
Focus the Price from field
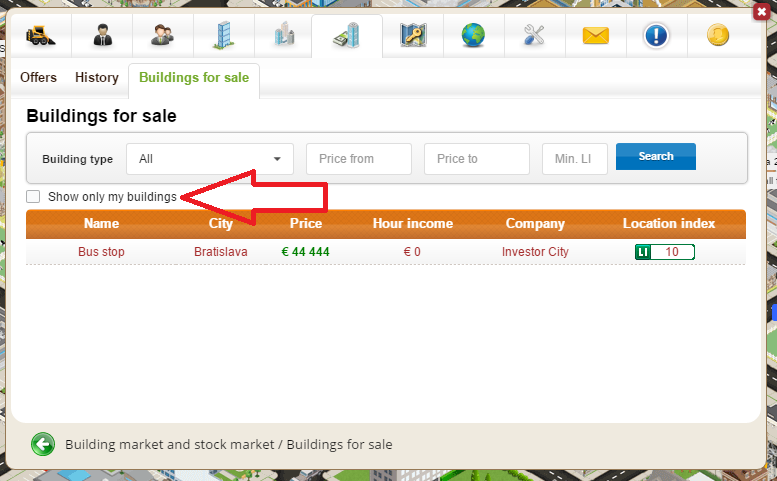point(359,159)
